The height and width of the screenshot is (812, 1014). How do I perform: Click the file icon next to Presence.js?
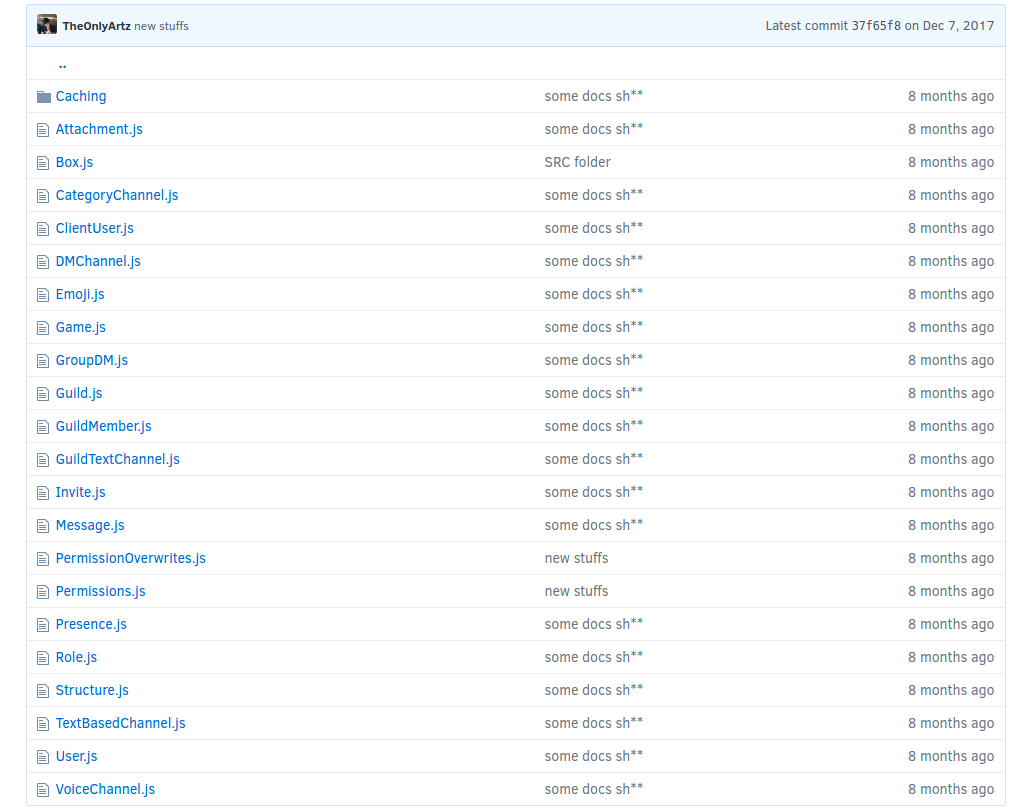pos(43,625)
